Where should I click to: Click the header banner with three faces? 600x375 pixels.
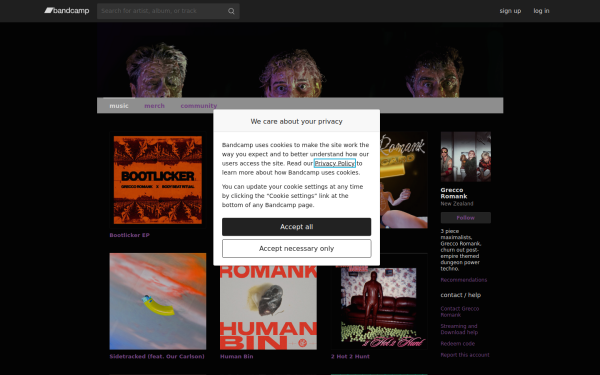point(300,60)
